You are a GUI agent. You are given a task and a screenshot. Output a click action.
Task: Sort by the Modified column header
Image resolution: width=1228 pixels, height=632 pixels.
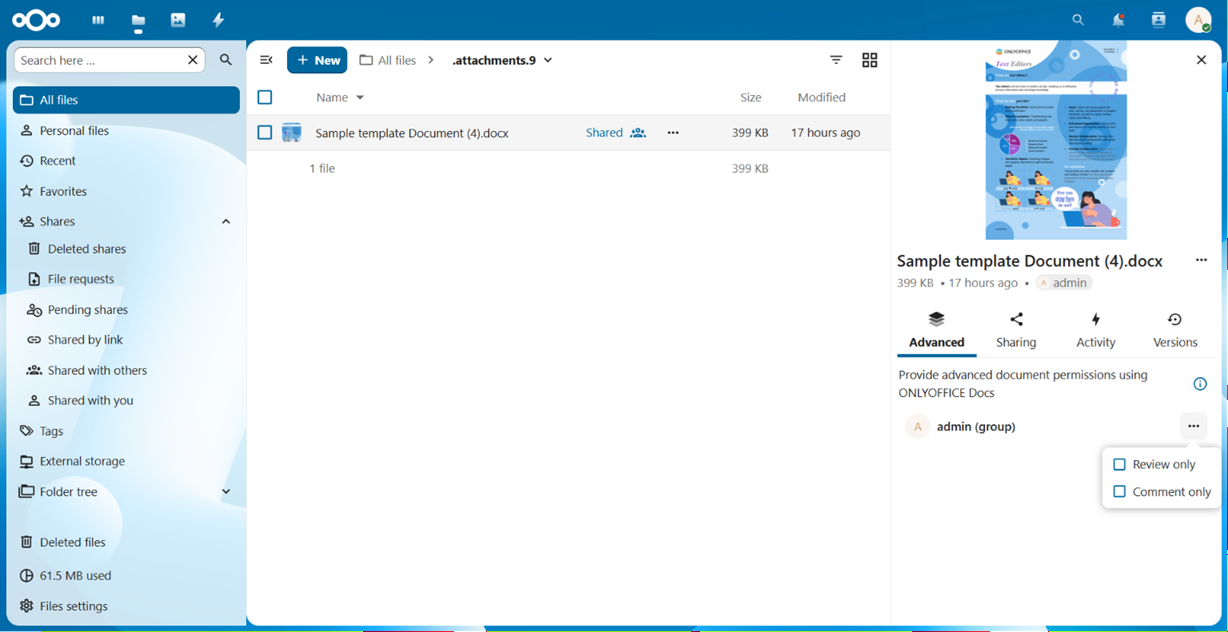(822, 97)
